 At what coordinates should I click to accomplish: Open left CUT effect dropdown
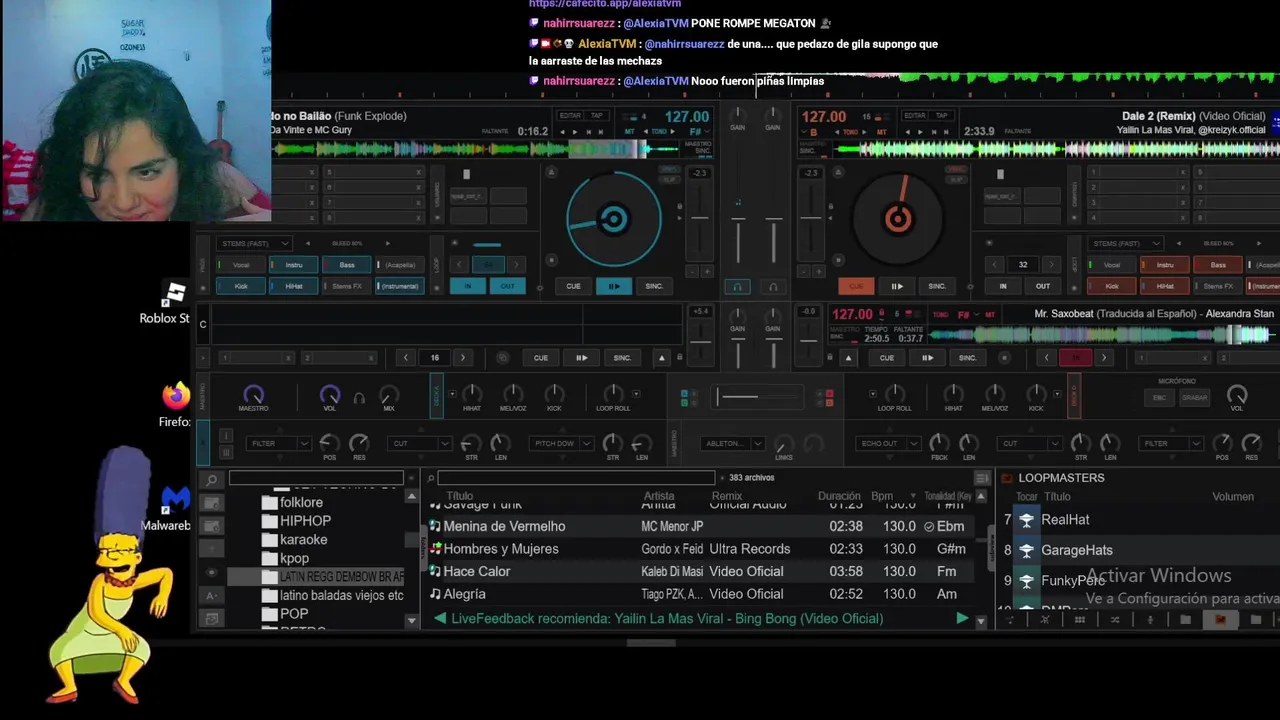tap(421, 443)
